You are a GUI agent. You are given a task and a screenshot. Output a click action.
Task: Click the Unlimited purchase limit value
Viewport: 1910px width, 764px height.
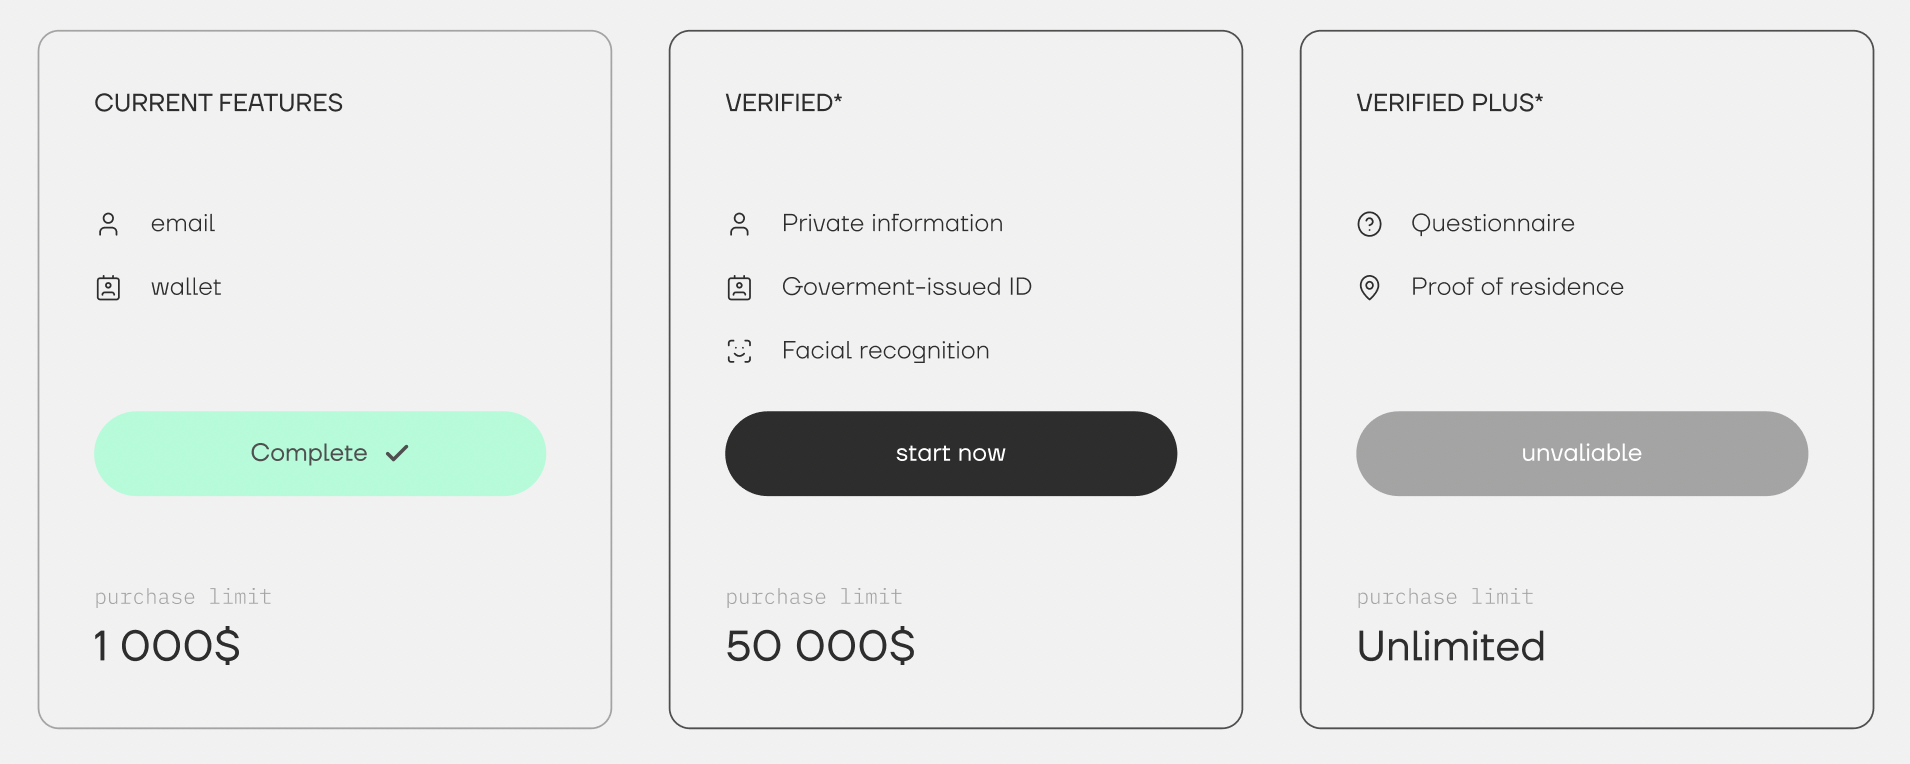click(1451, 646)
